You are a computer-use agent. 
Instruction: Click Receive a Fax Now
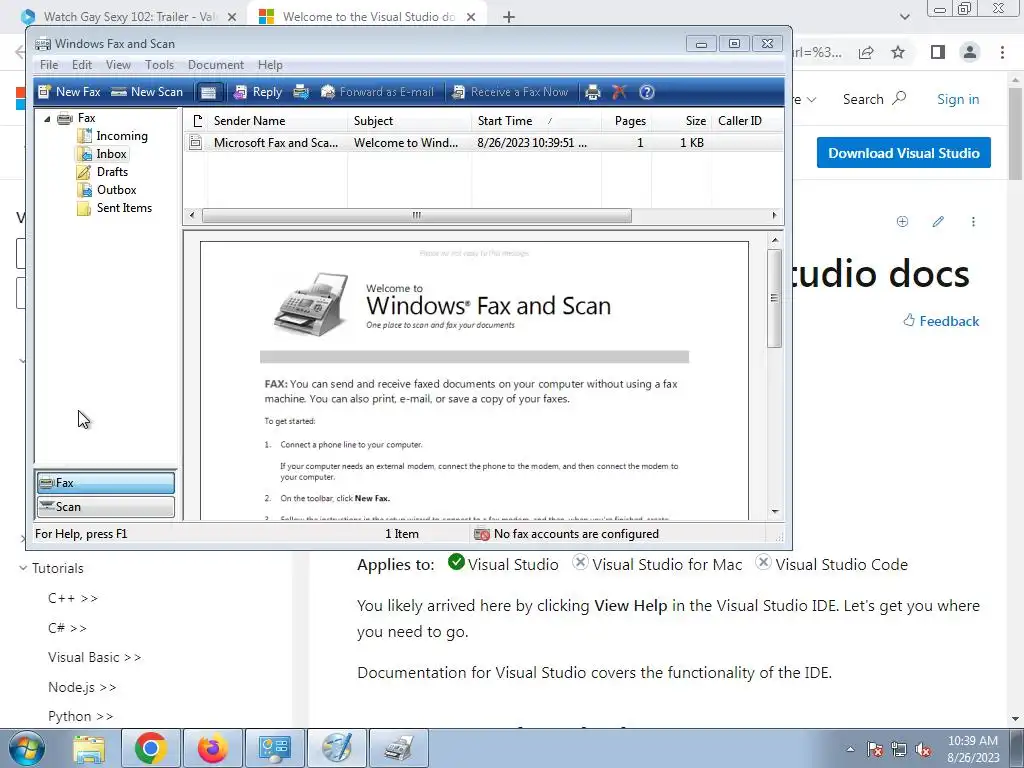(x=511, y=92)
